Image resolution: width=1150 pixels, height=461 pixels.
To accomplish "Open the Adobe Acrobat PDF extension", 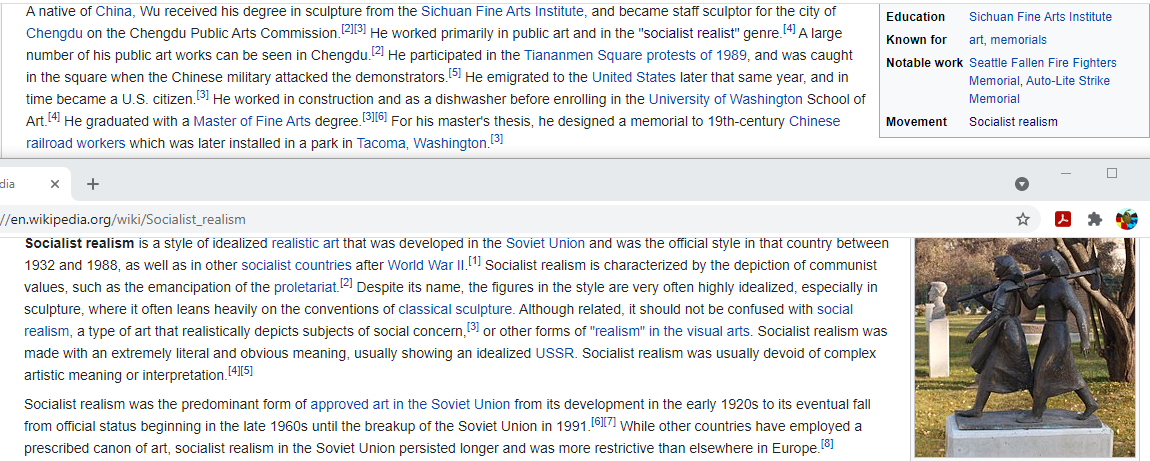I will coord(1063,219).
